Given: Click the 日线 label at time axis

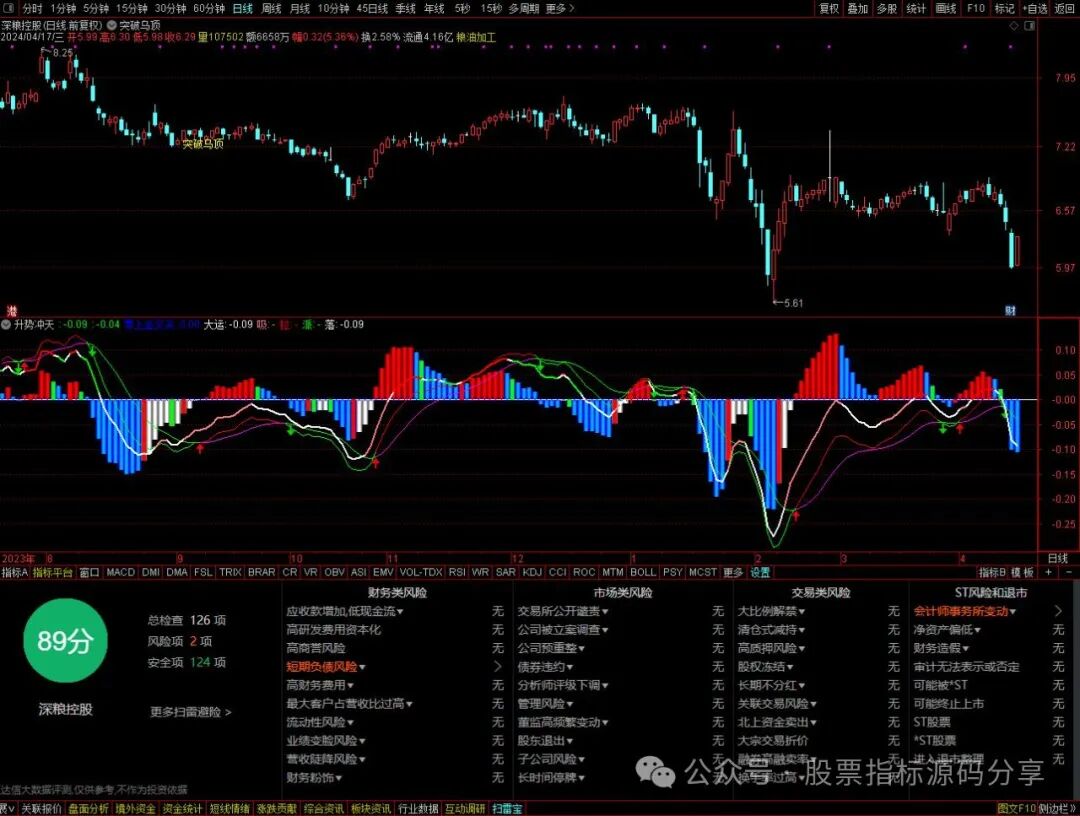Looking at the screenshot, I should coord(1058,558).
